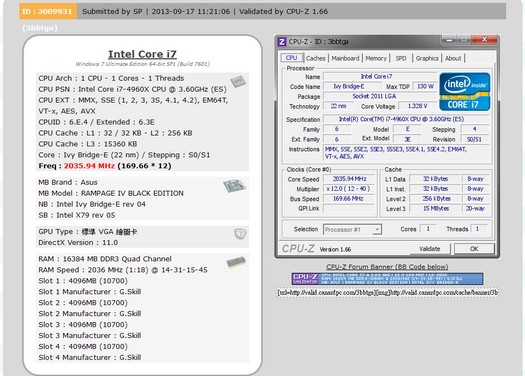Open the SPD tab
Screen dimensions: 525x376
click(x=401, y=58)
